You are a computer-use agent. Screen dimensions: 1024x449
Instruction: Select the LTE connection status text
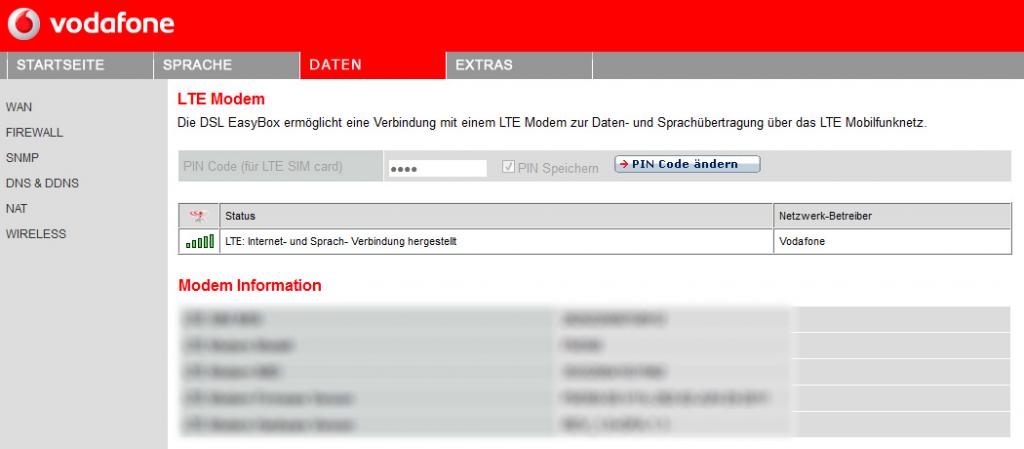(x=340, y=241)
